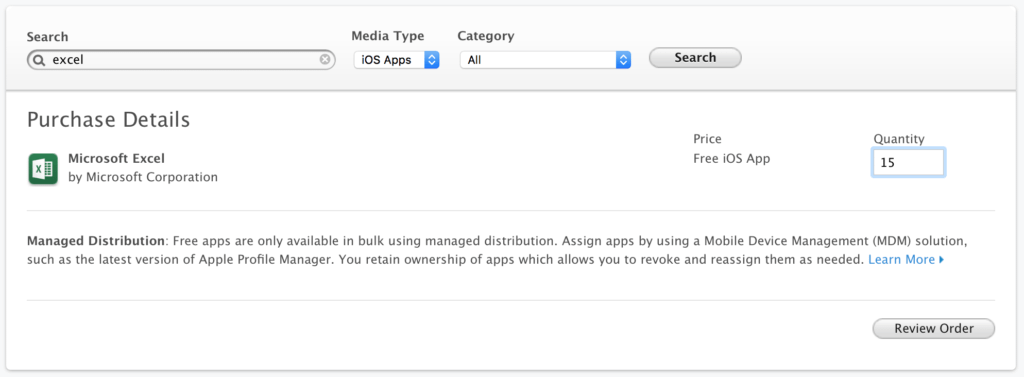This screenshot has height=377, width=1024.
Task: Click the Search button
Action: pos(695,57)
